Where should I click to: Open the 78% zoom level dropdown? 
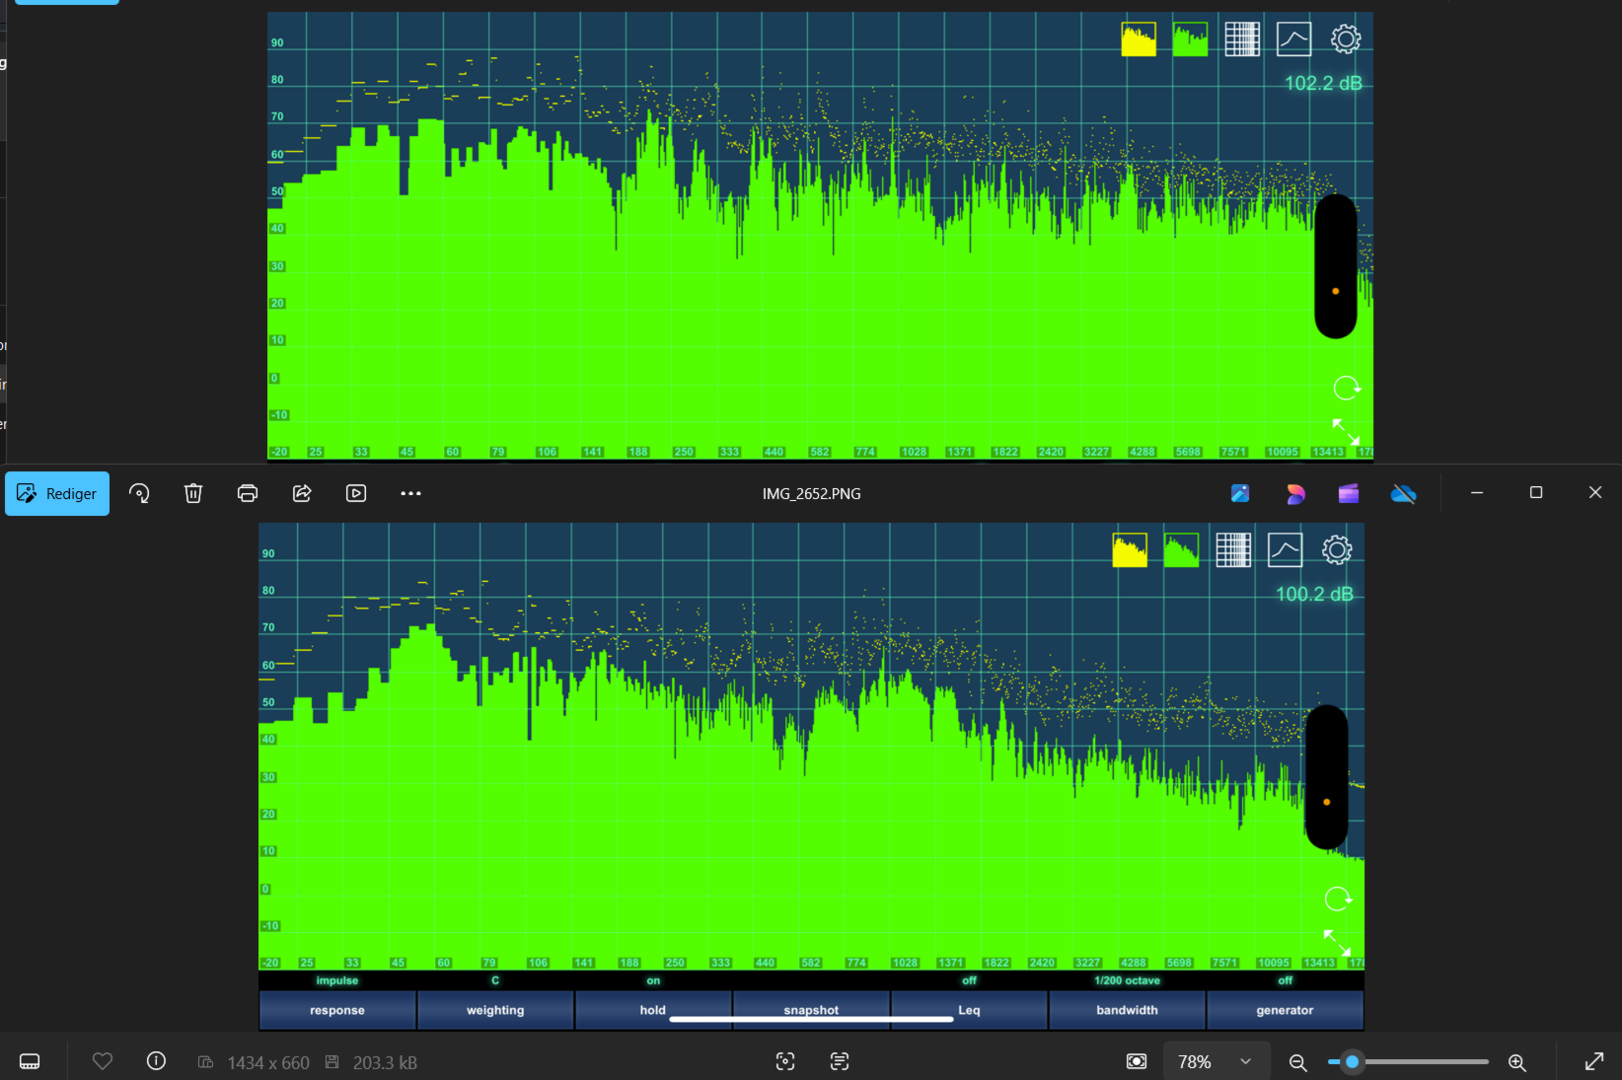click(1215, 1061)
